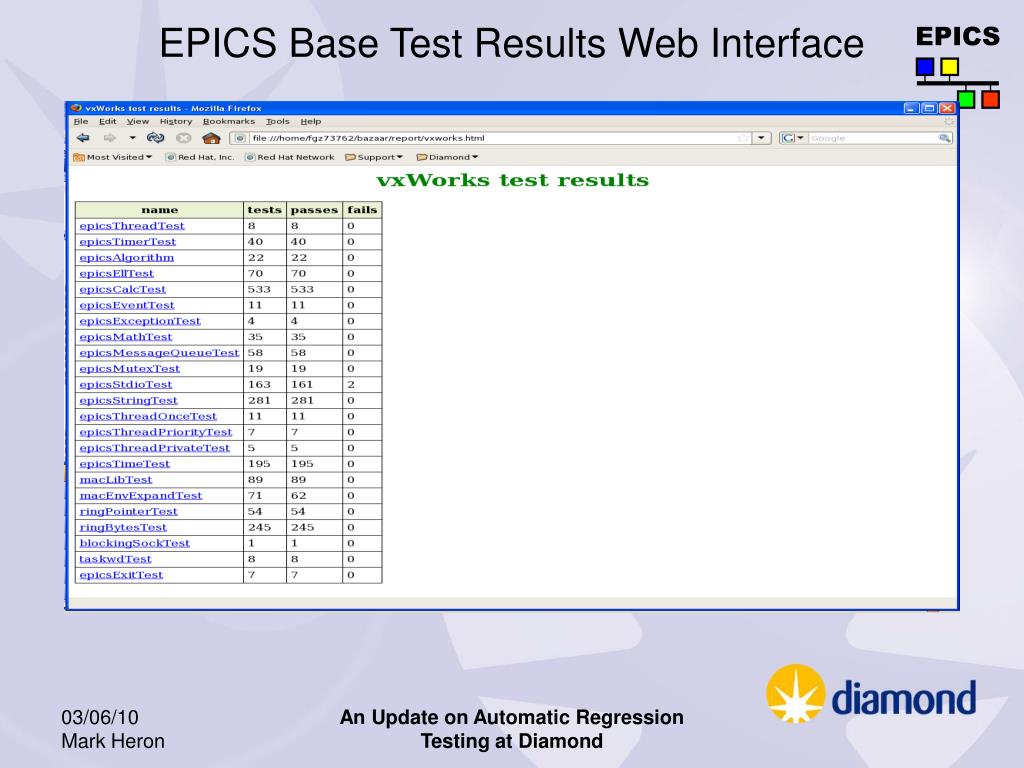Open the View menu
The image size is (1024, 768).
tap(138, 121)
